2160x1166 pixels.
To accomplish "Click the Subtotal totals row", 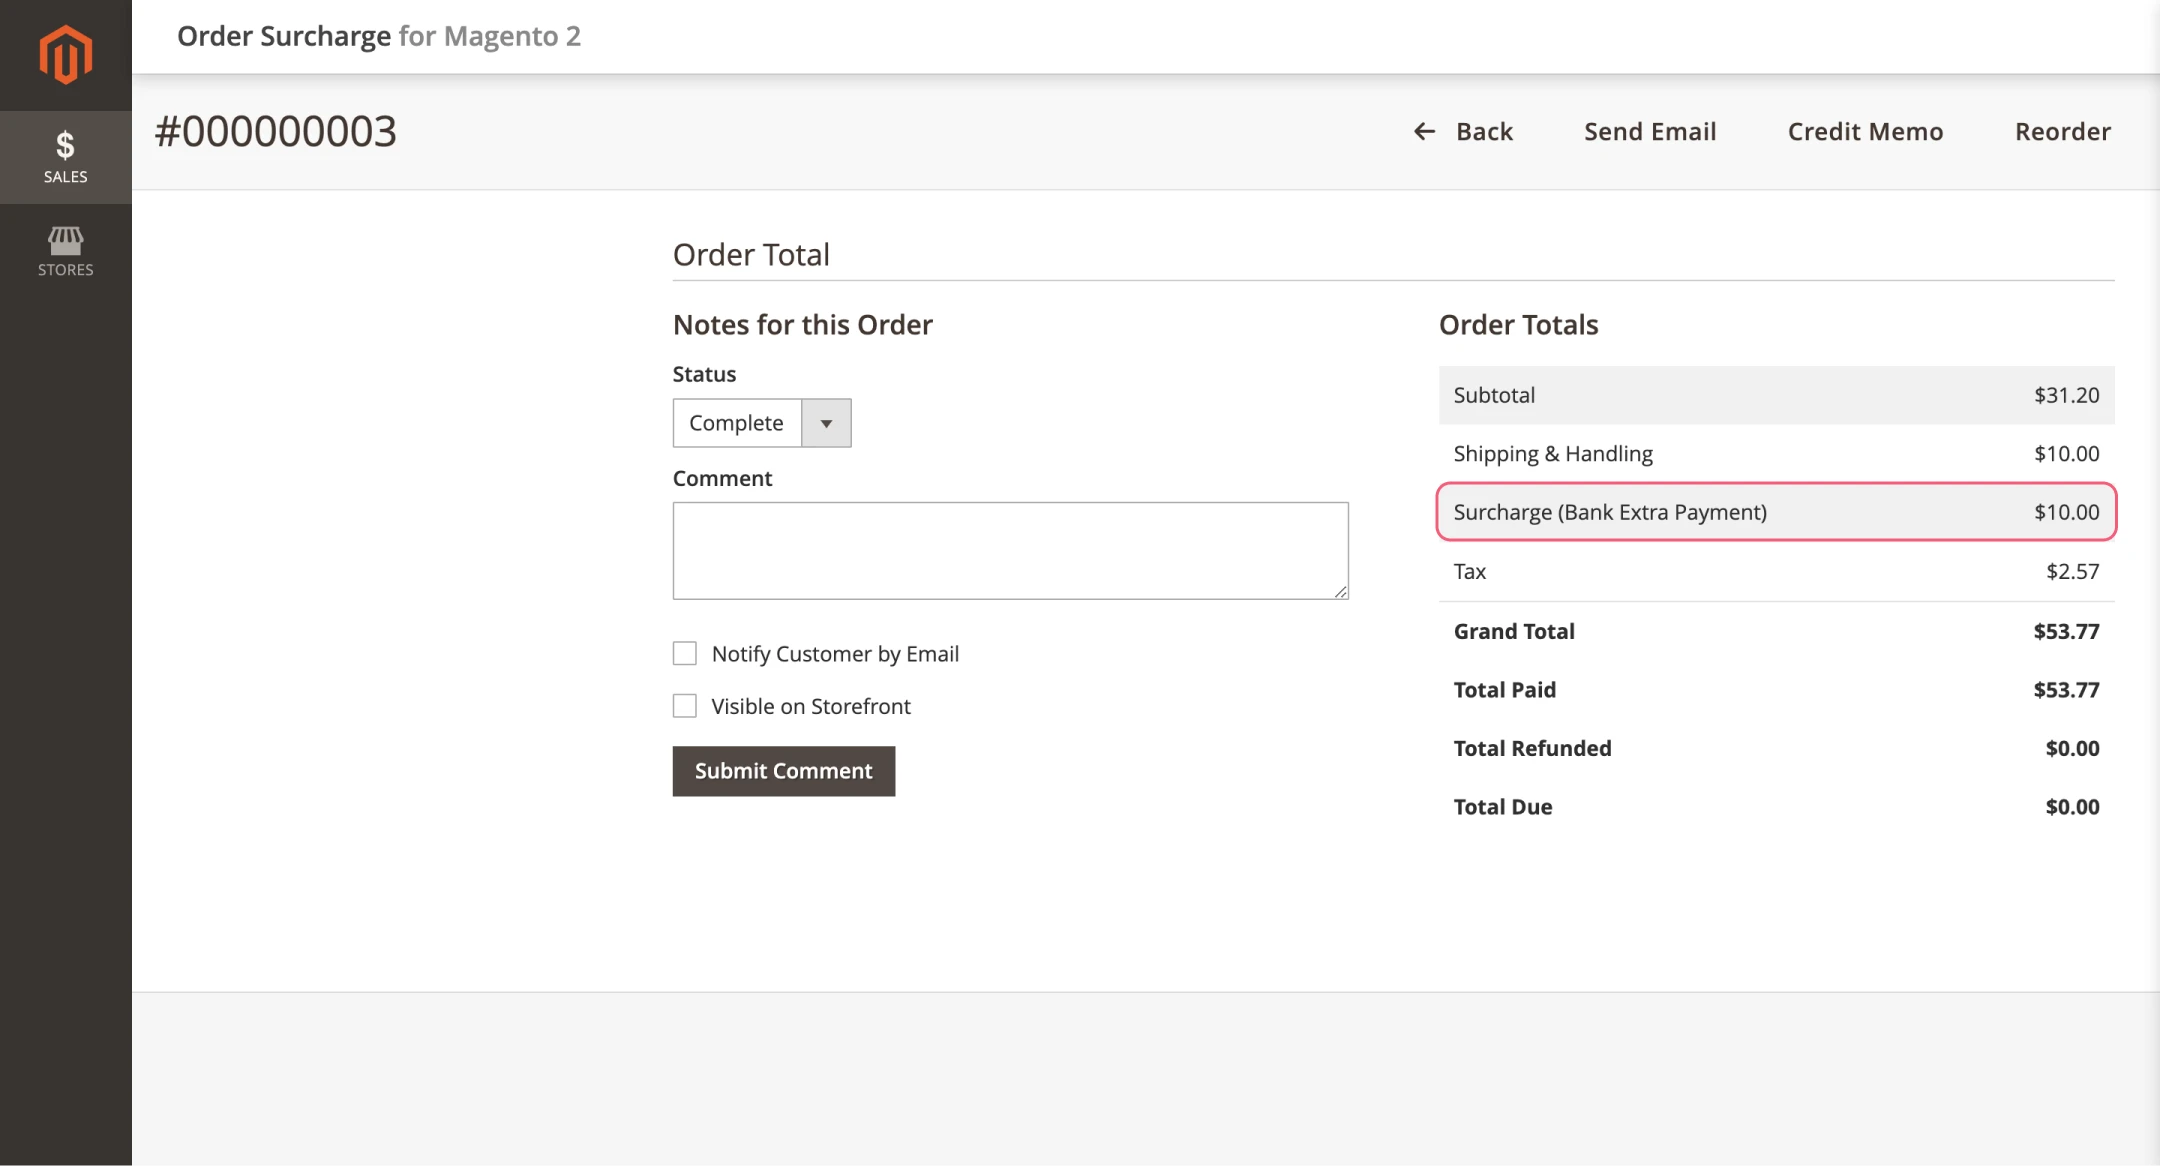I will (1776, 395).
